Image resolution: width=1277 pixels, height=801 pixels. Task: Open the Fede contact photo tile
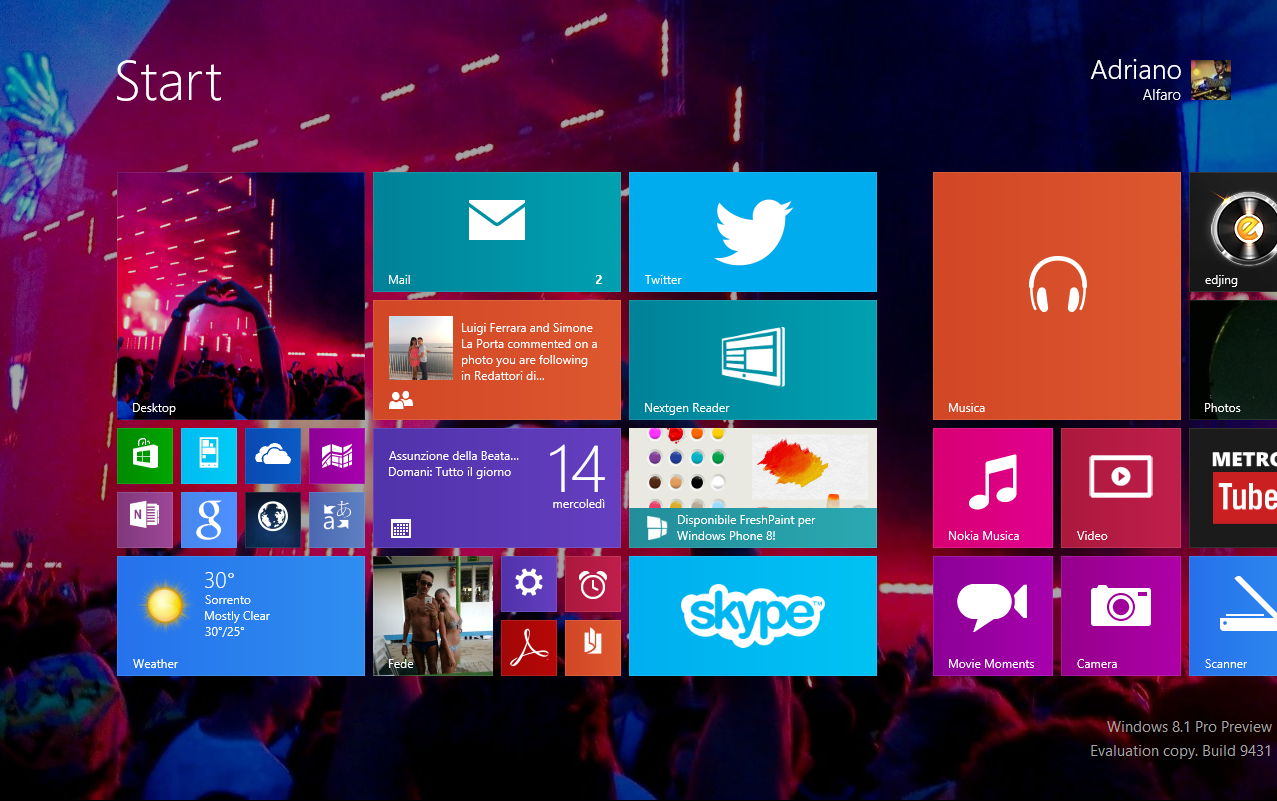coord(433,616)
